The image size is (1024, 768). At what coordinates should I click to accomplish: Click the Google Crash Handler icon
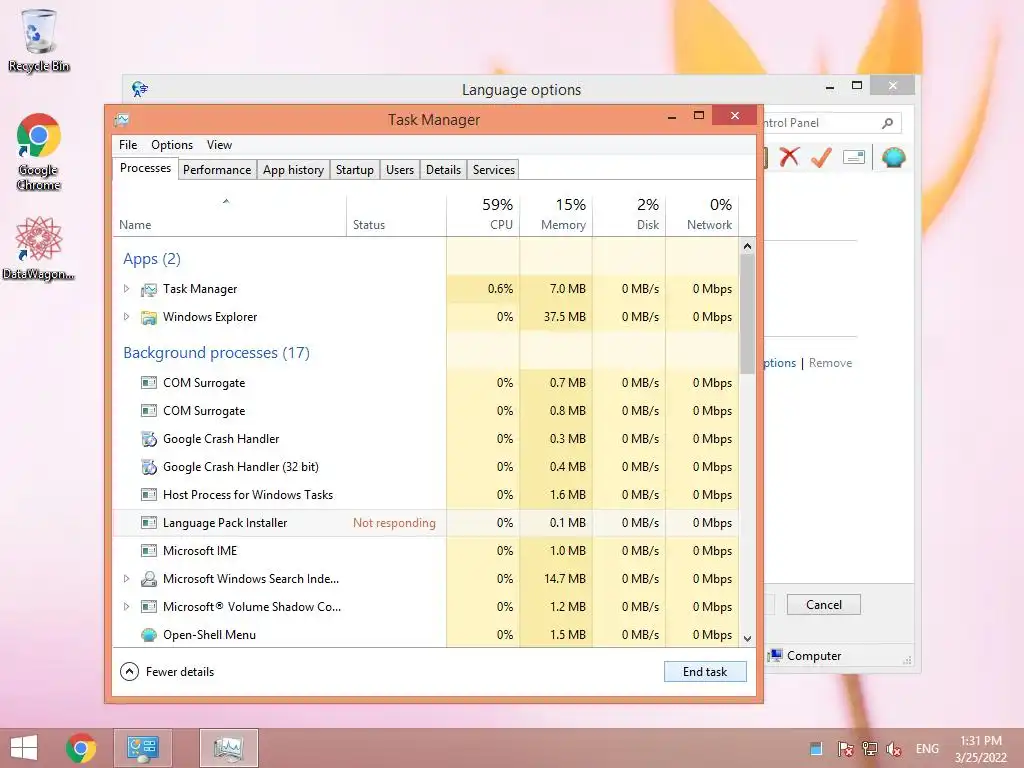pyautogui.click(x=149, y=439)
